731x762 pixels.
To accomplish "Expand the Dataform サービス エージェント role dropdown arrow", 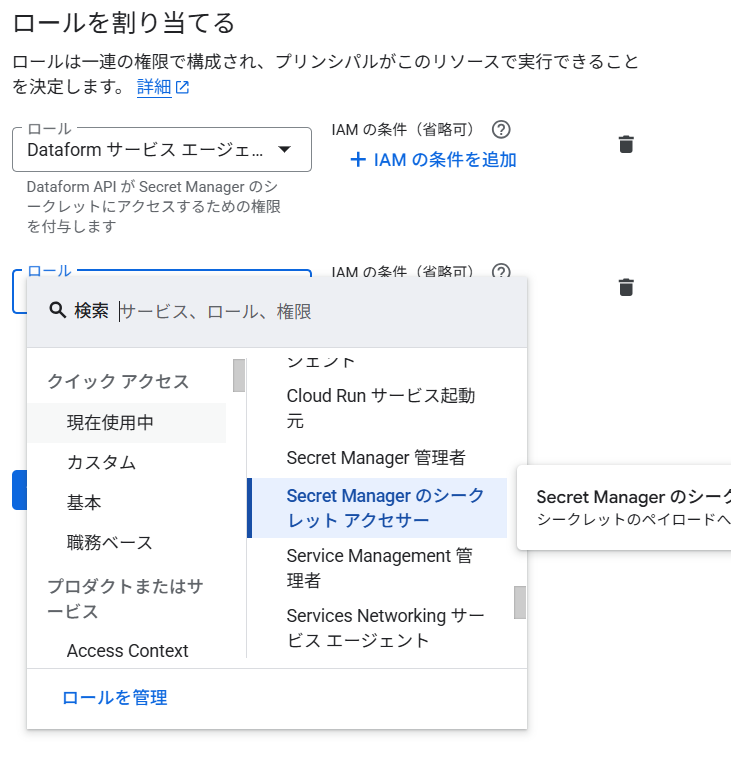I will (x=284, y=150).
